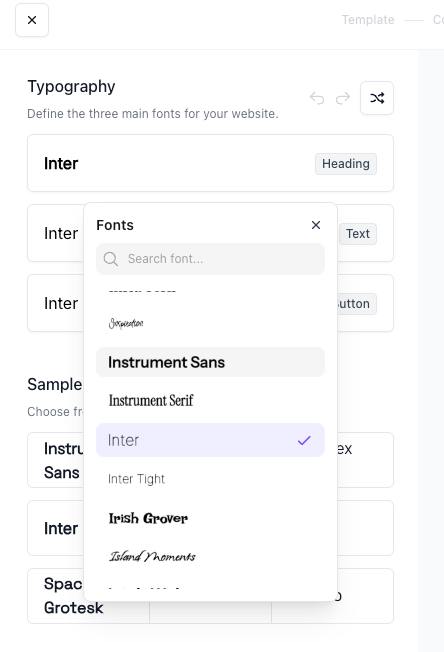Choose Instrument Serif from list

(210, 400)
